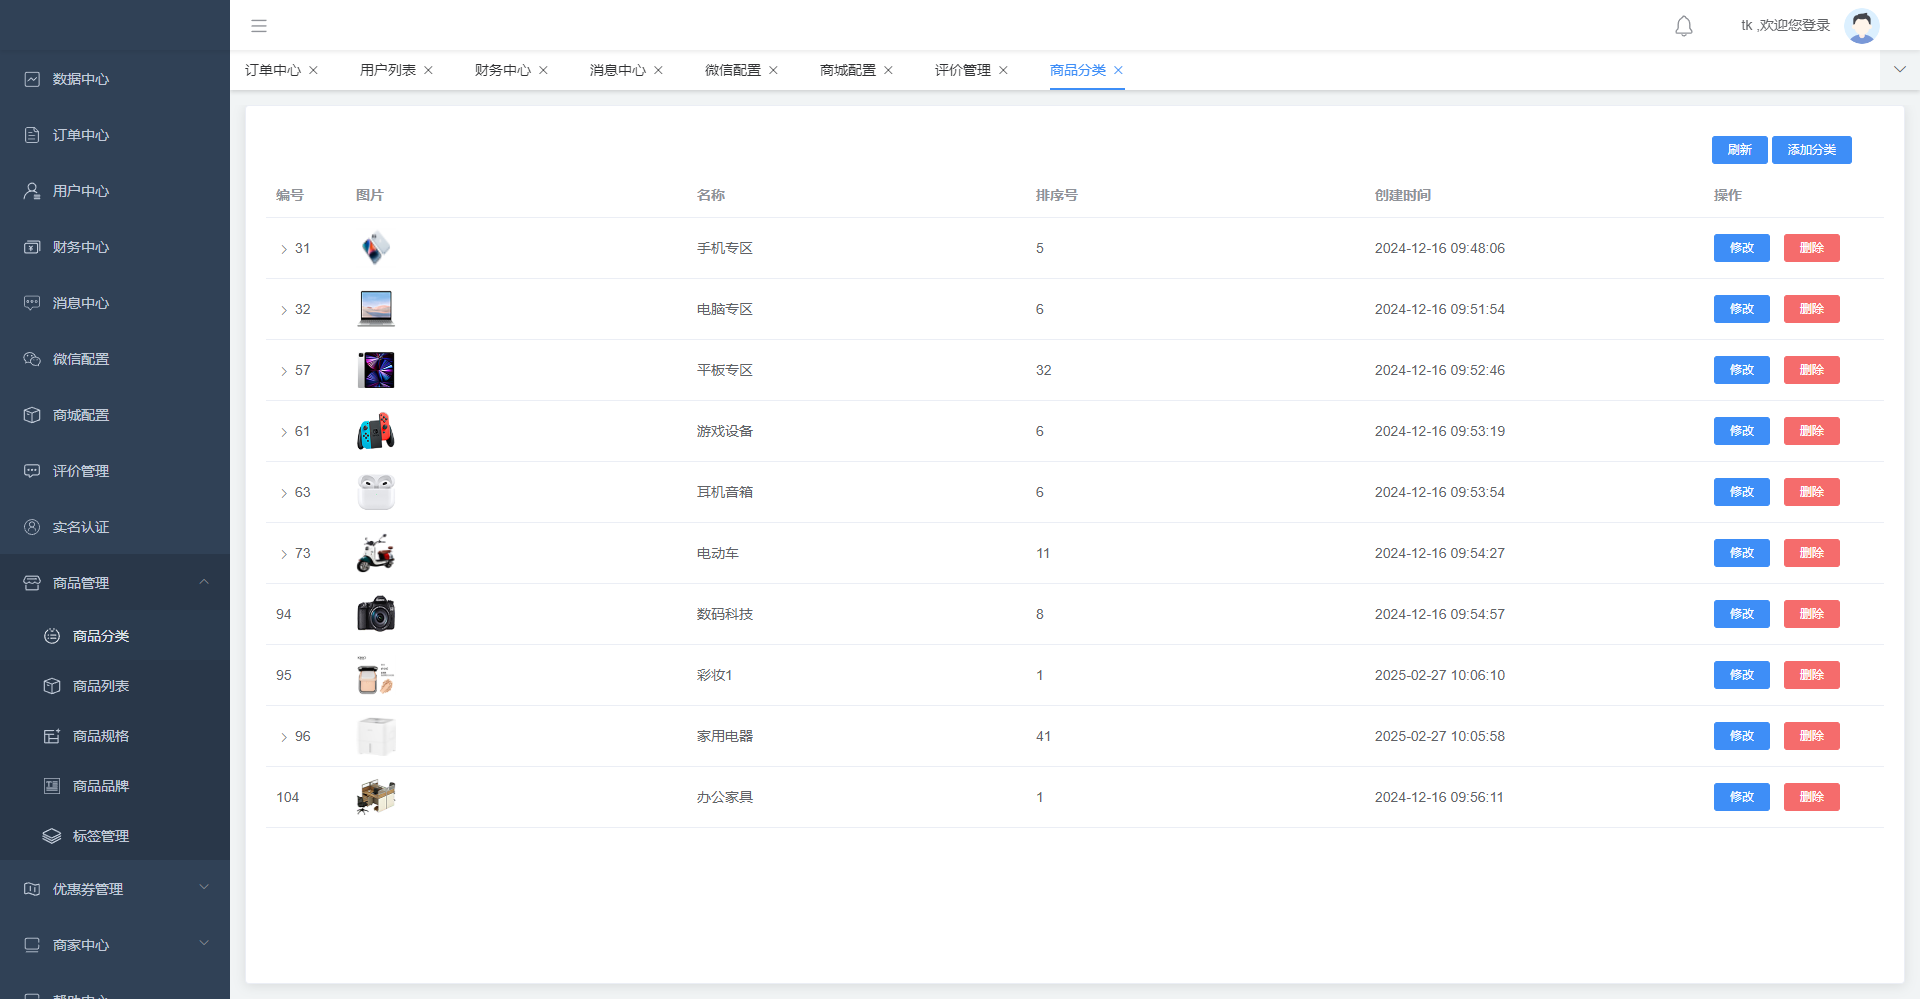The width and height of the screenshot is (1920, 999).
Task: Click the 财务中心 wallet icon
Action: pos(31,247)
